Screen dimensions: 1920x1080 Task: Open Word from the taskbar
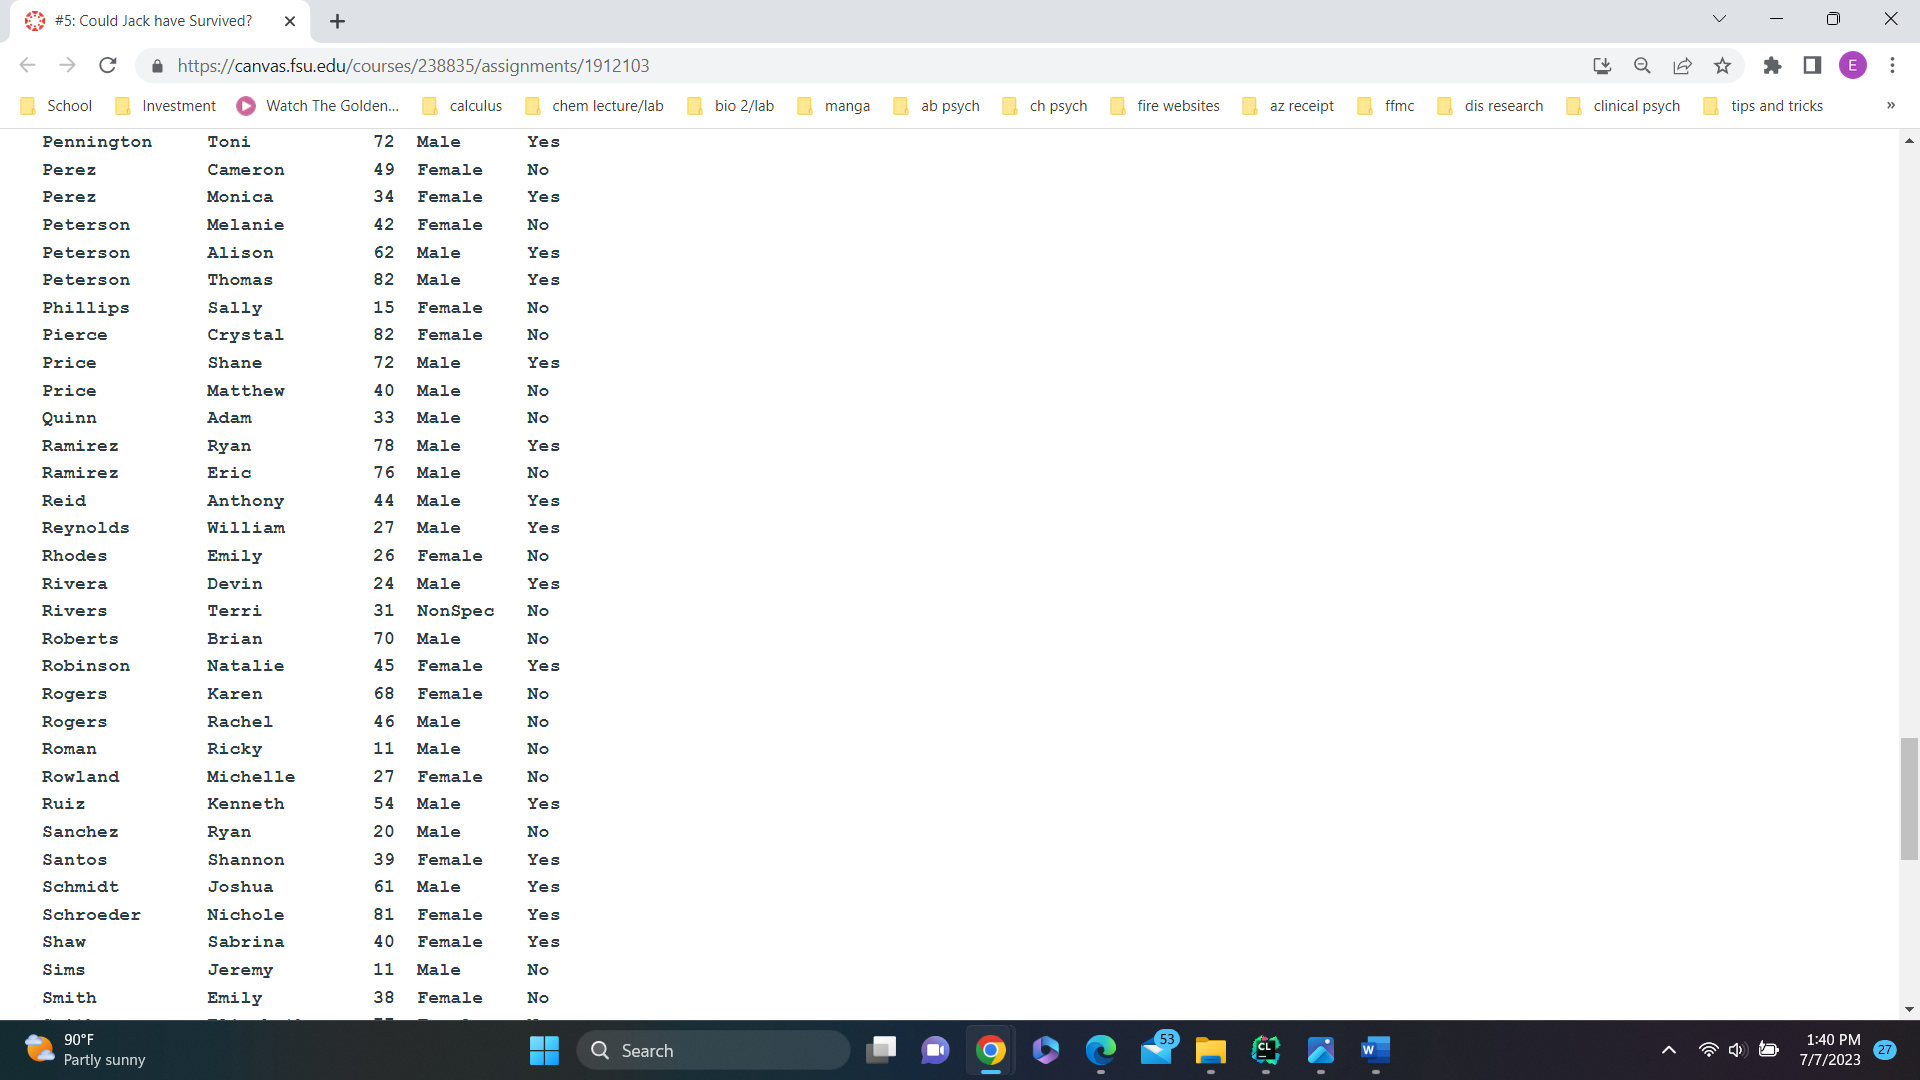1375,1050
